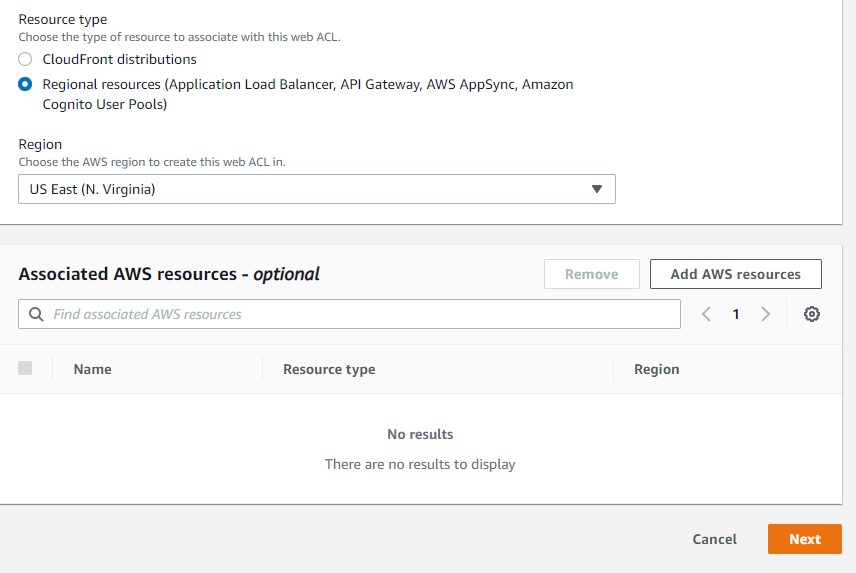Click page number 1 in pagination
Image resolution: width=856 pixels, height=573 pixels.
tap(736, 314)
